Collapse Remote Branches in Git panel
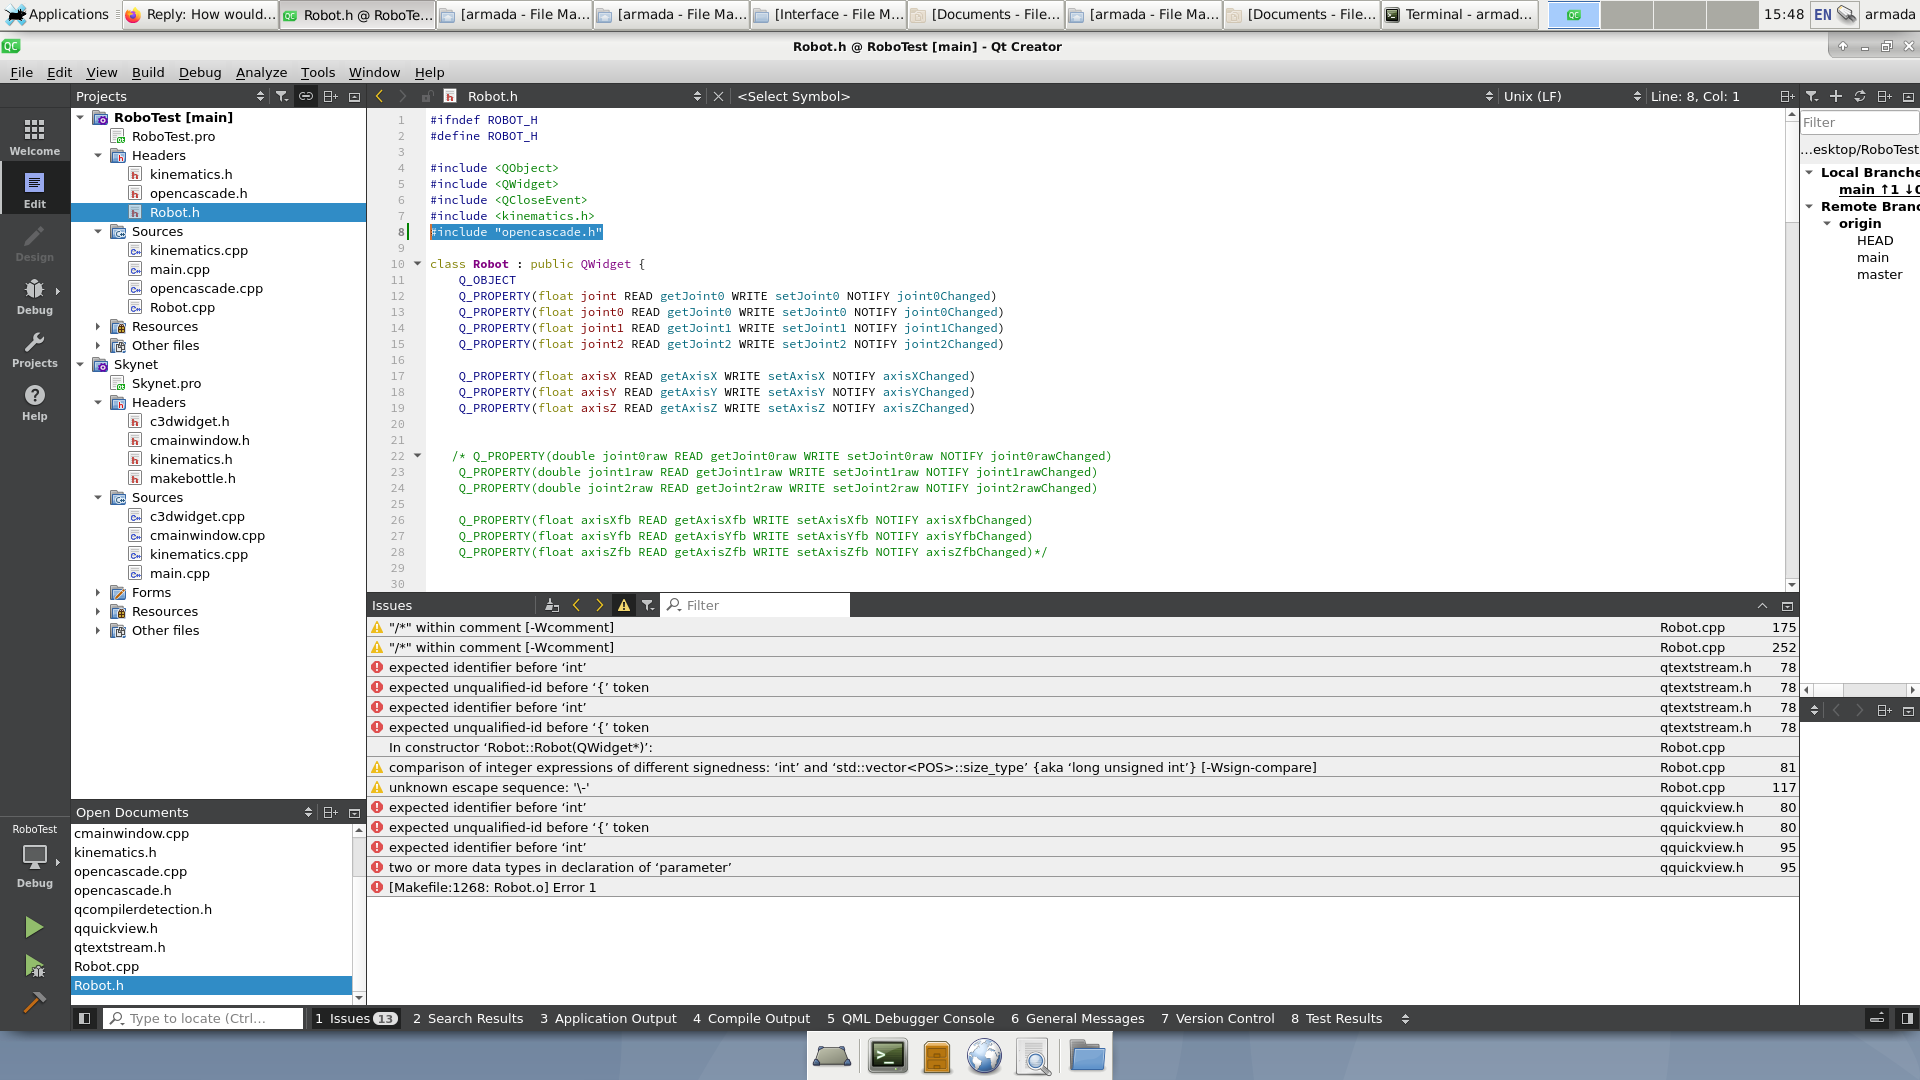1920x1080 pixels. 1809,206
